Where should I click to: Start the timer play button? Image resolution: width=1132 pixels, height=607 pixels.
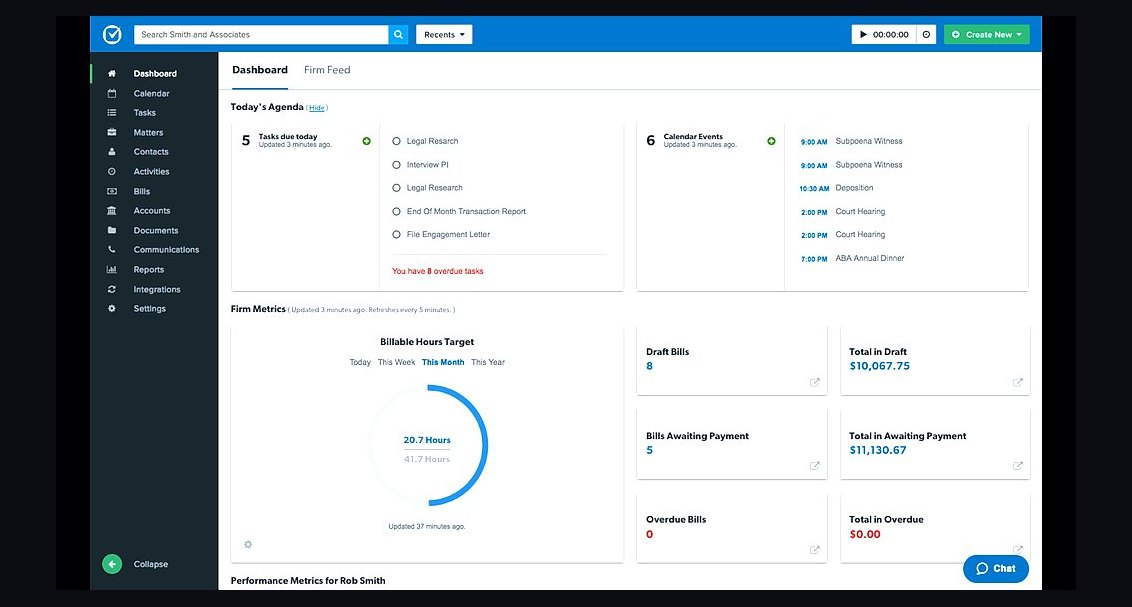(x=863, y=34)
